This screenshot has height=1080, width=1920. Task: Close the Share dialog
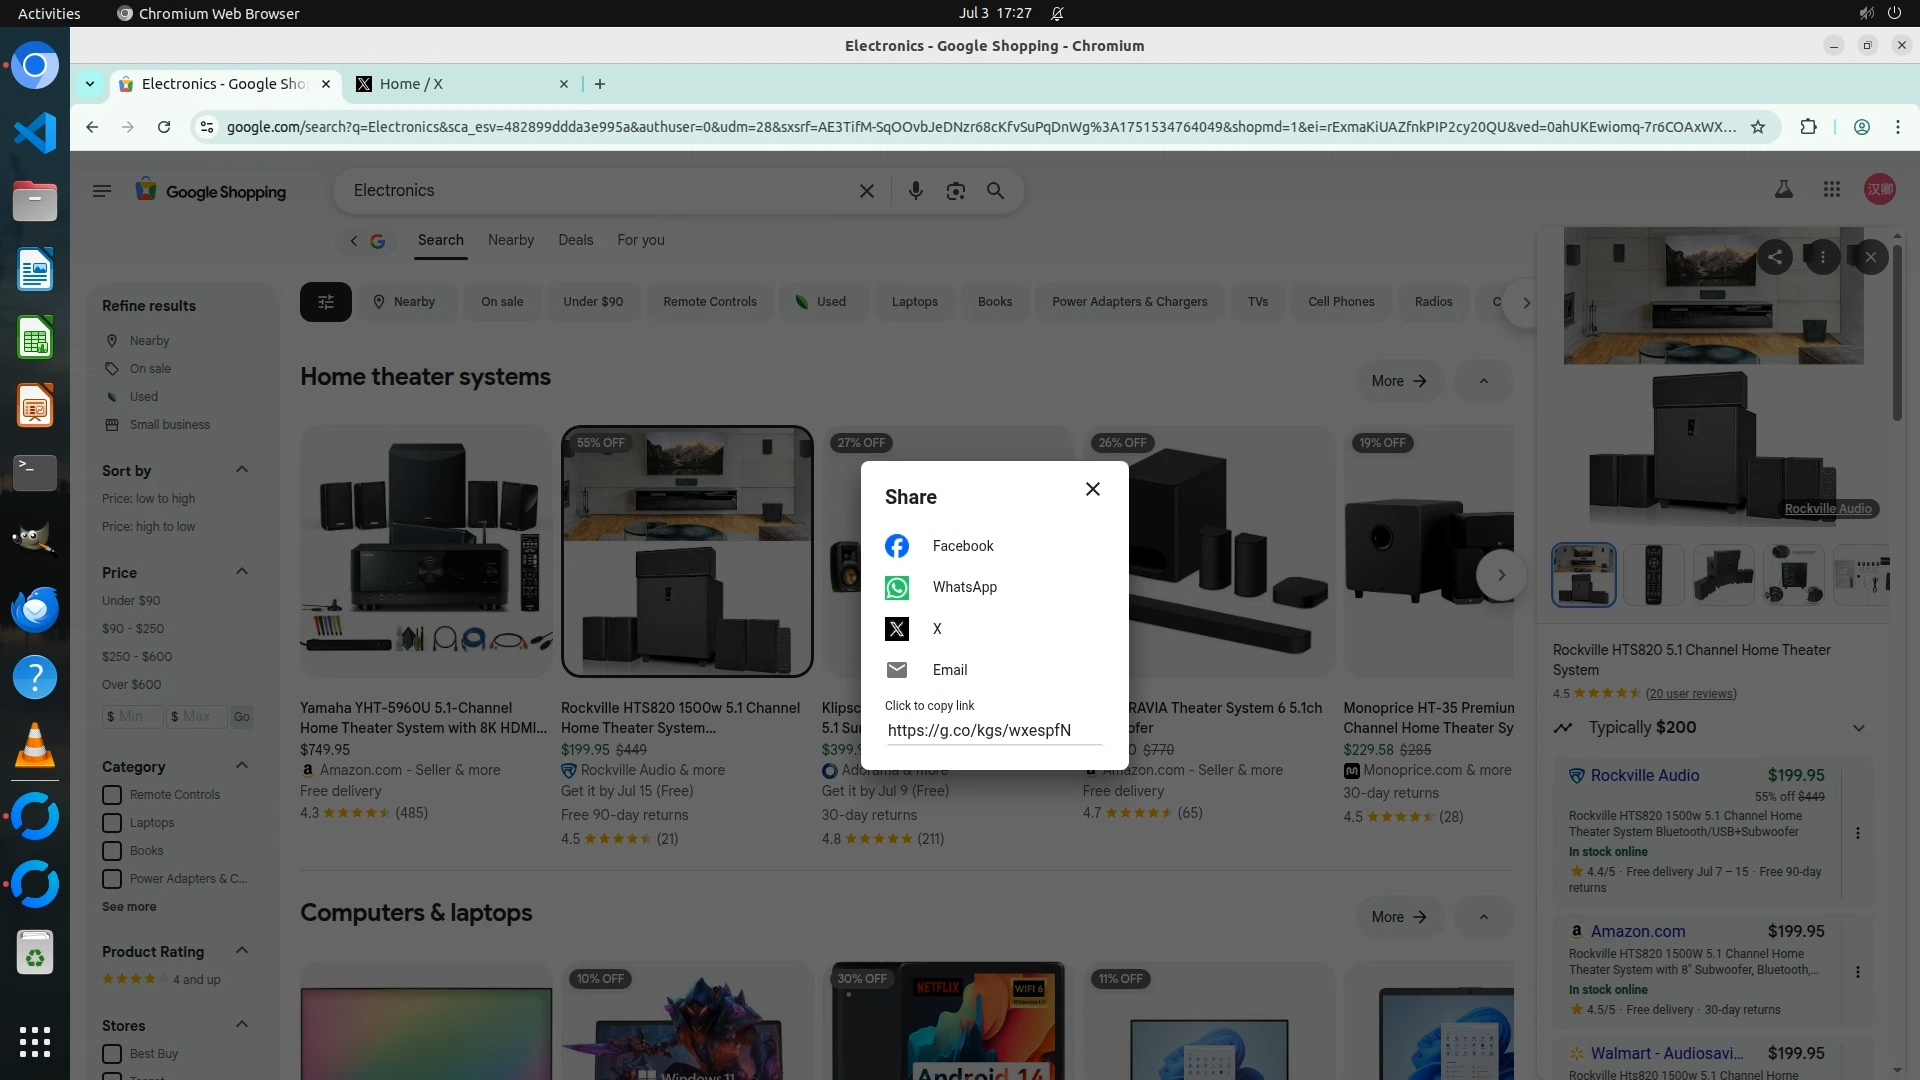[x=1093, y=489]
